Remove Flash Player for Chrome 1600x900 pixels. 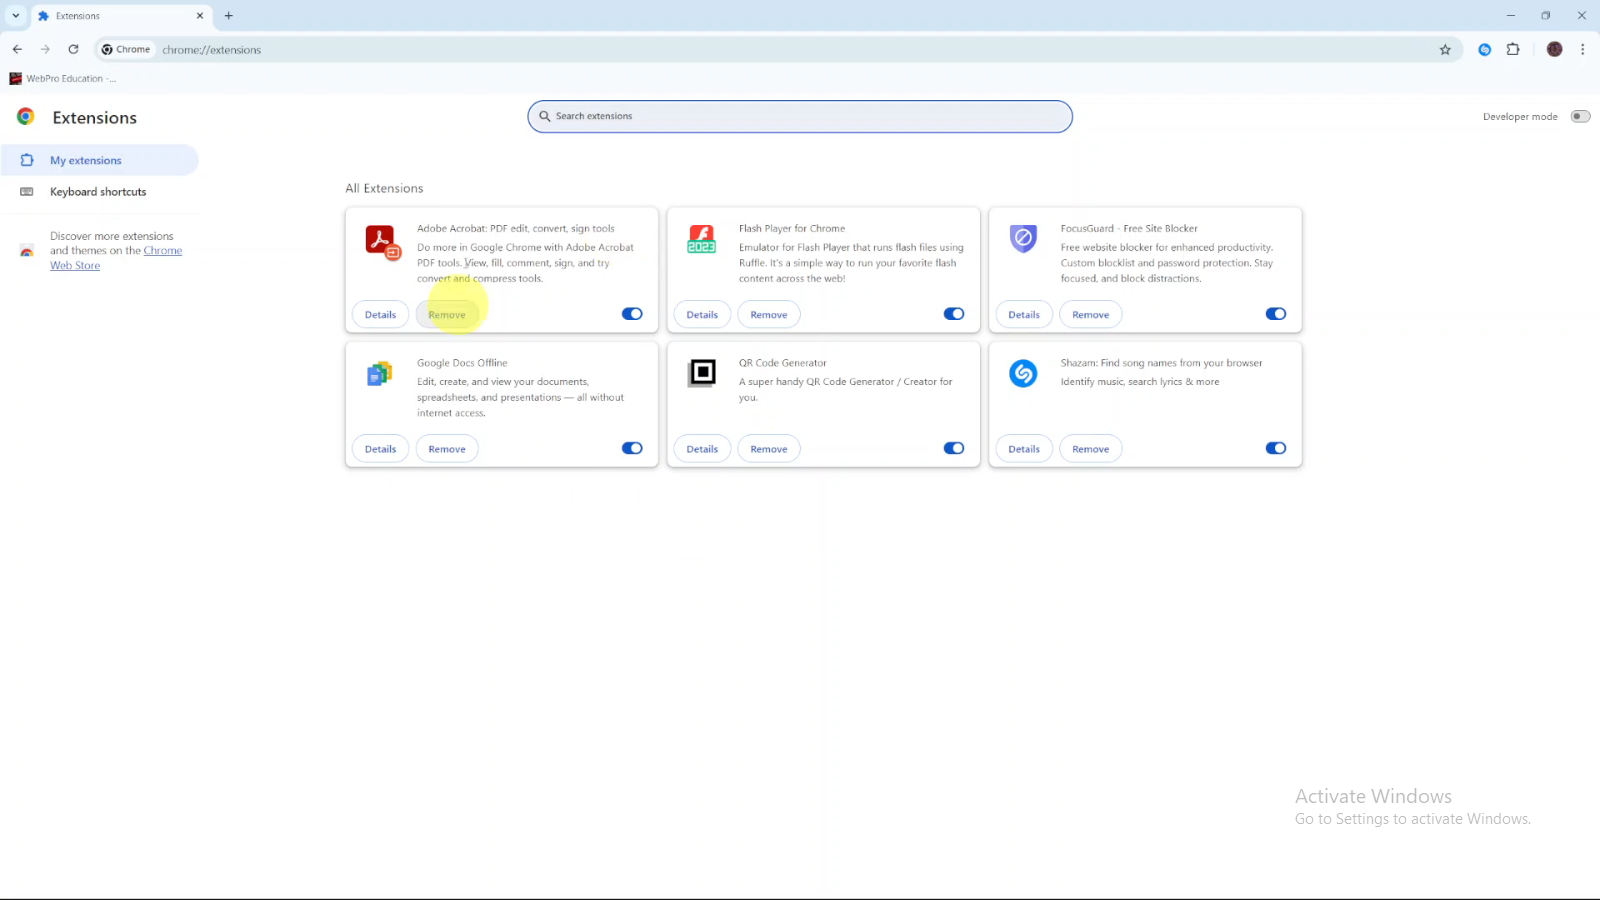[x=769, y=314]
